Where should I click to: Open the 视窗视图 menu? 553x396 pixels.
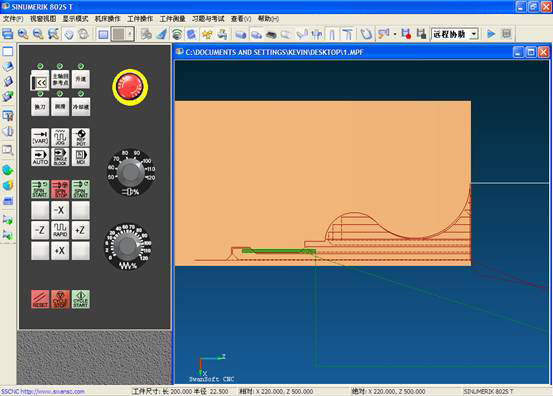tap(43, 19)
